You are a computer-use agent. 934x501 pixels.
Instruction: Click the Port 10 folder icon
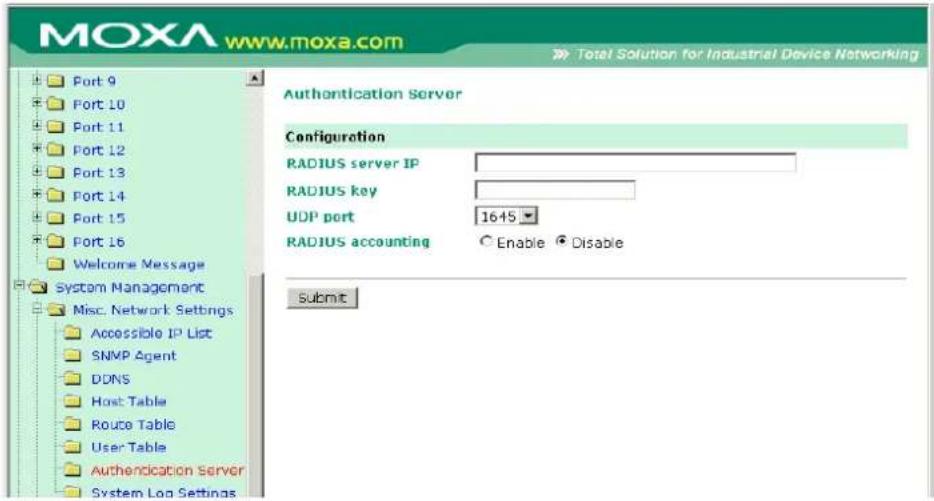pyautogui.click(x=55, y=104)
